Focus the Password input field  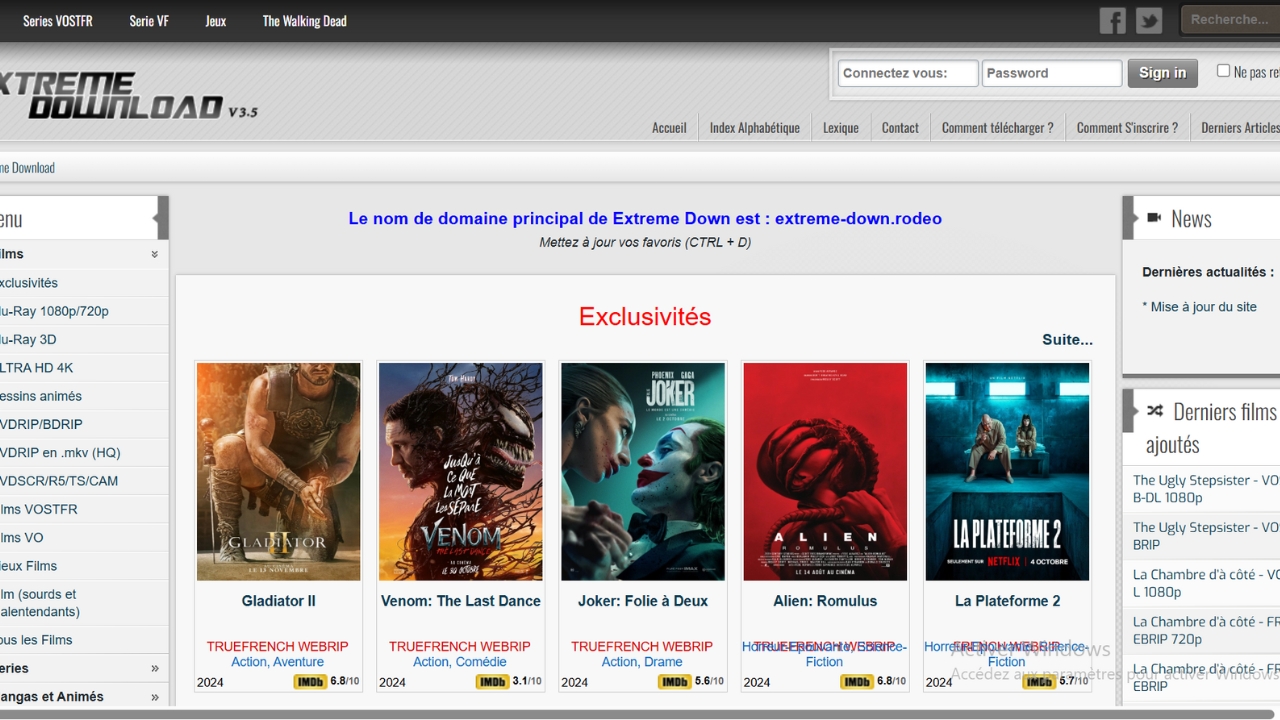coord(1051,73)
